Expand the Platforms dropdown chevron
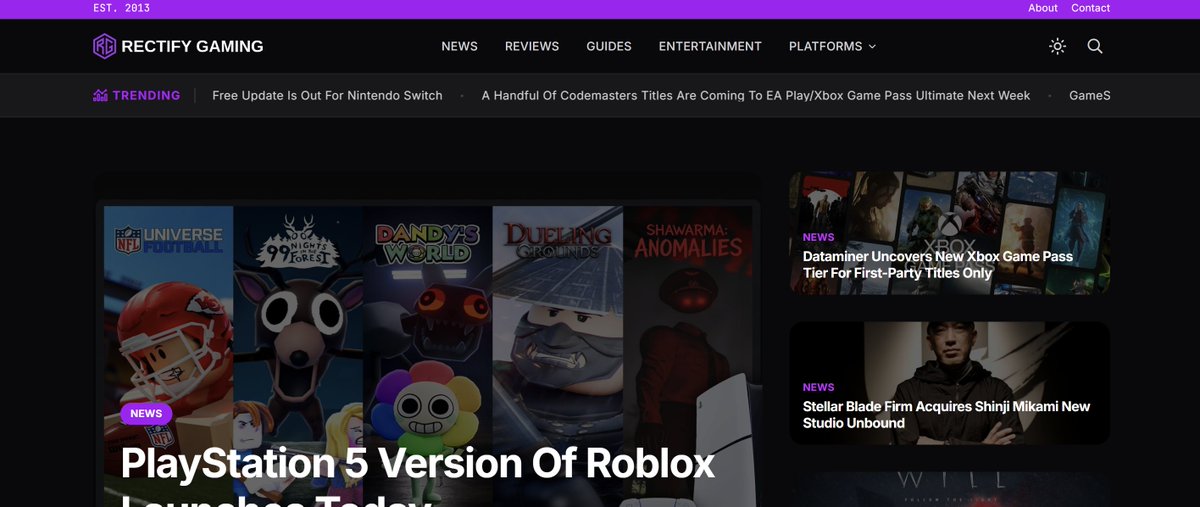 872,46
